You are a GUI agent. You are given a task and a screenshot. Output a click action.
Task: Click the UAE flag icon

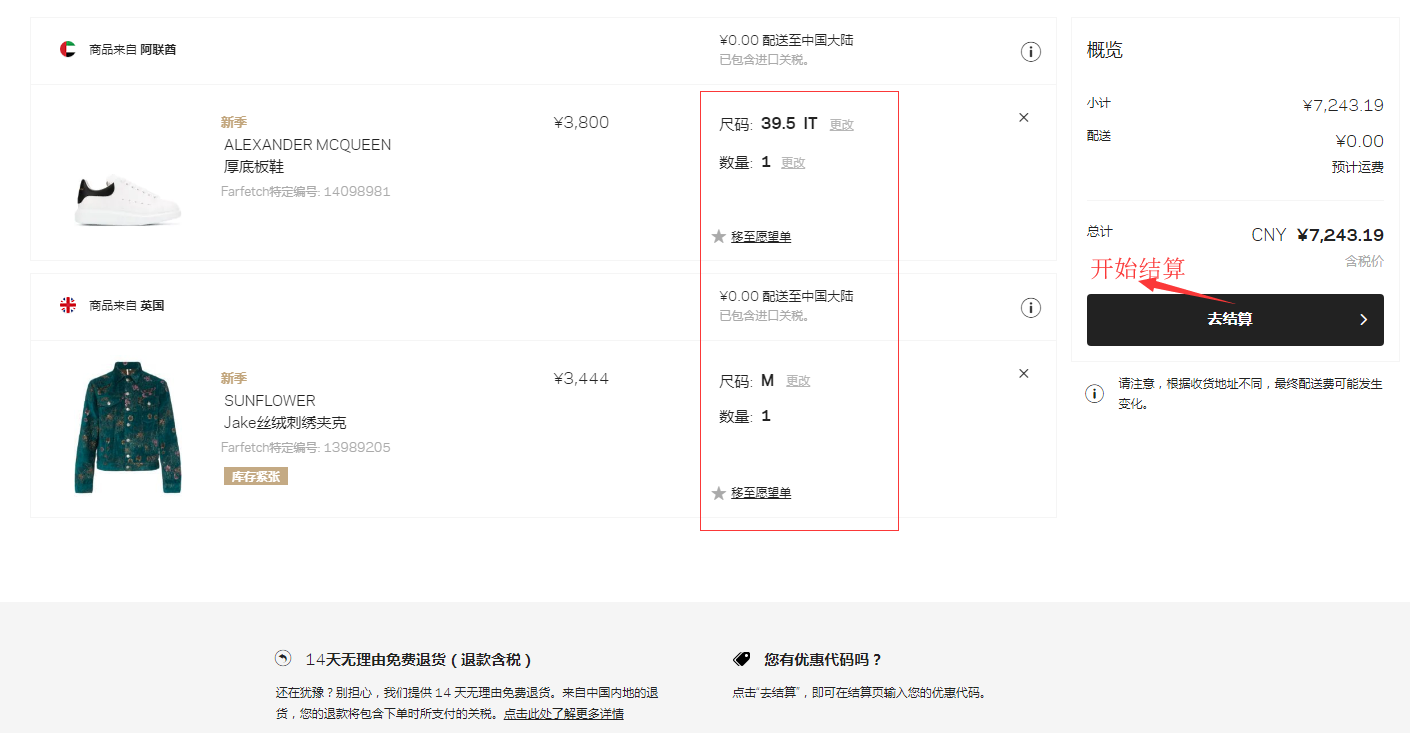point(68,49)
